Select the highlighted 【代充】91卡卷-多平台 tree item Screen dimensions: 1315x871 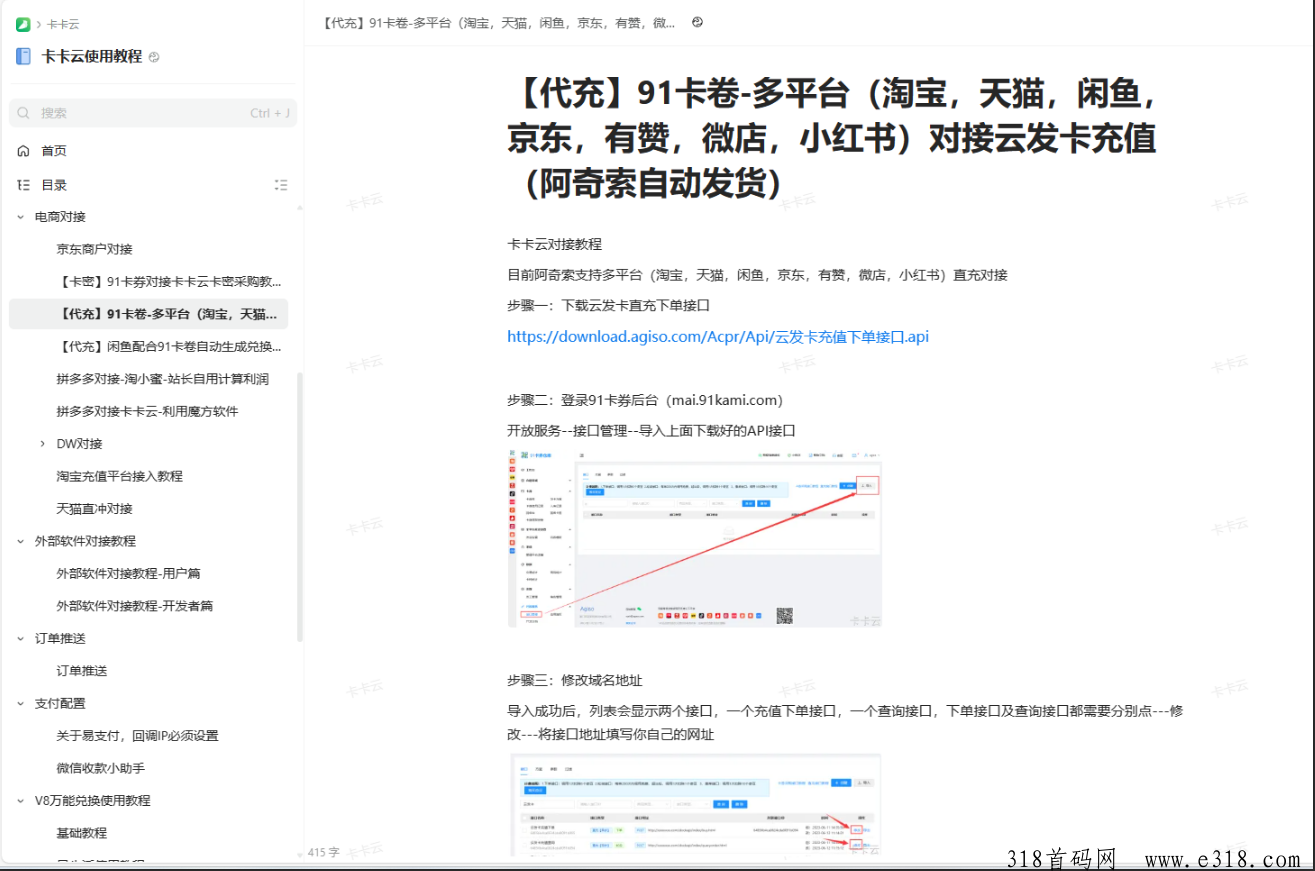click(148, 314)
